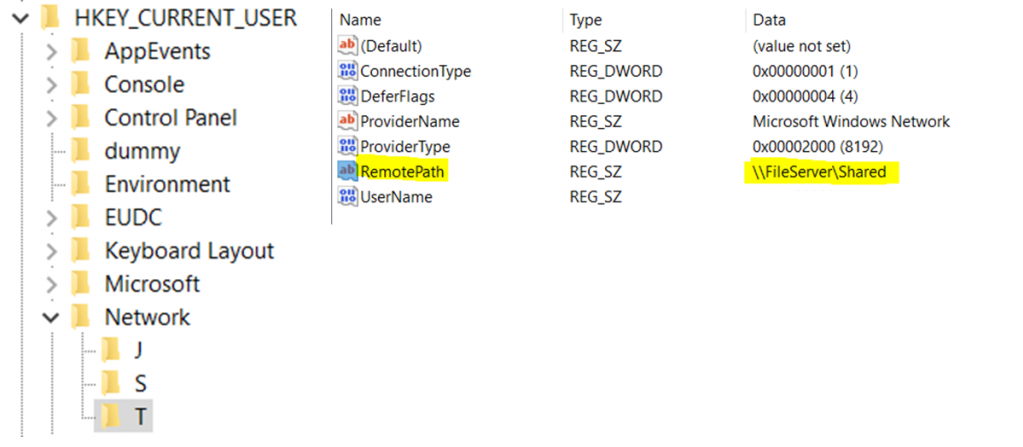Click the (Default) string value icon
This screenshot has height=447, width=1023.
347,46
